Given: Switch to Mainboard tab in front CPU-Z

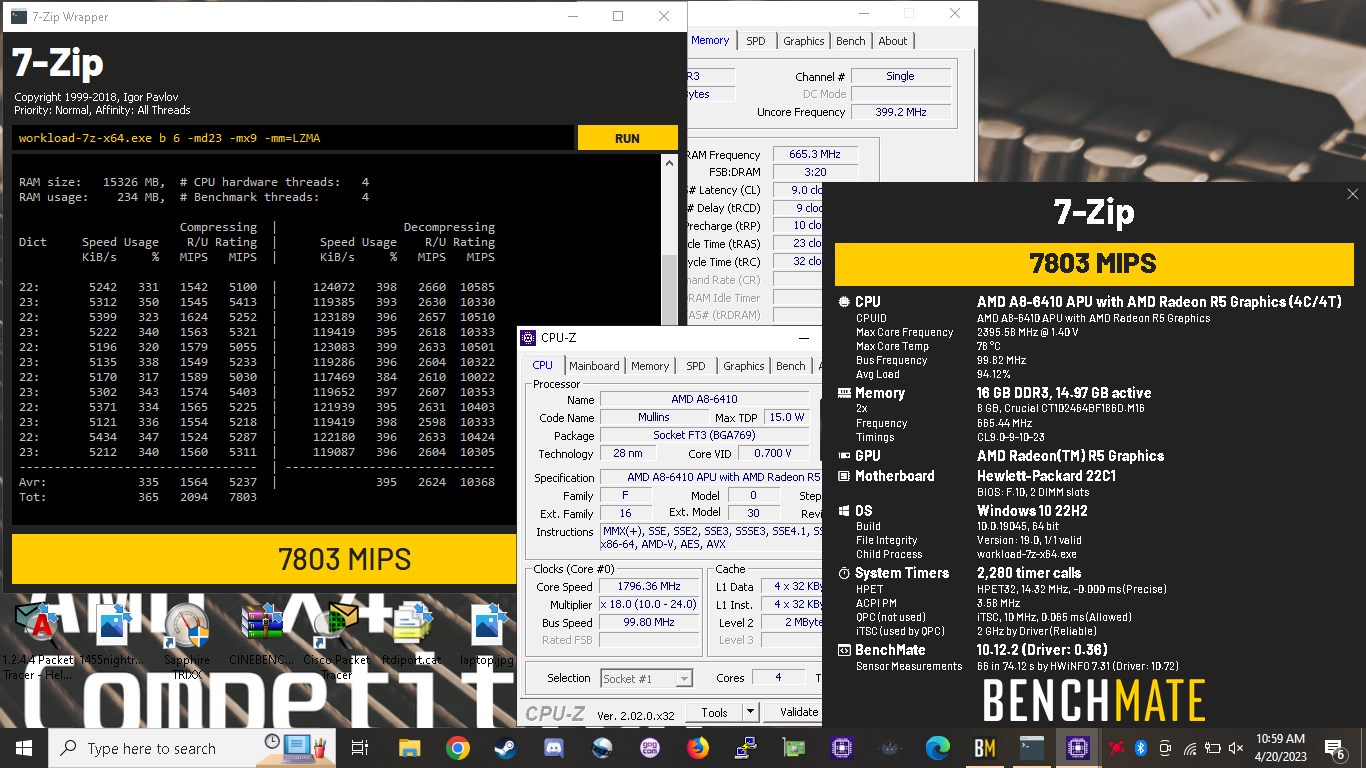Looking at the screenshot, I should [x=594, y=366].
